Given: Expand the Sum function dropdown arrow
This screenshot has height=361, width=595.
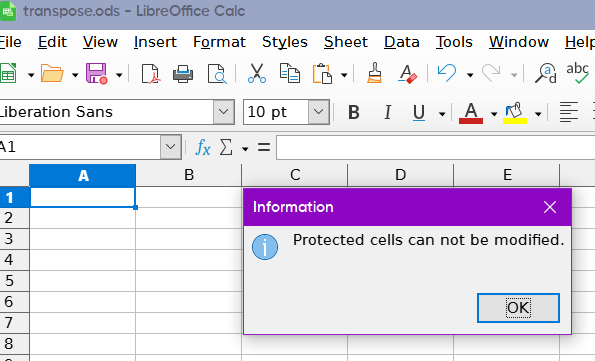Looking at the screenshot, I should point(245,149).
